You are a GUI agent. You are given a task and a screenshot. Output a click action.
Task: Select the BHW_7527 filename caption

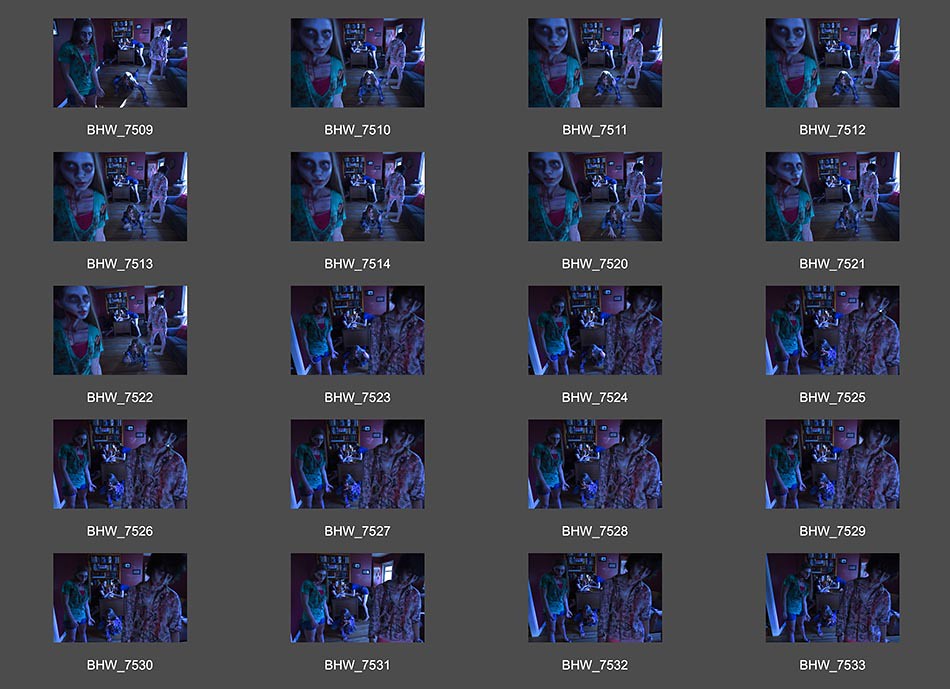pyautogui.click(x=357, y=531)
